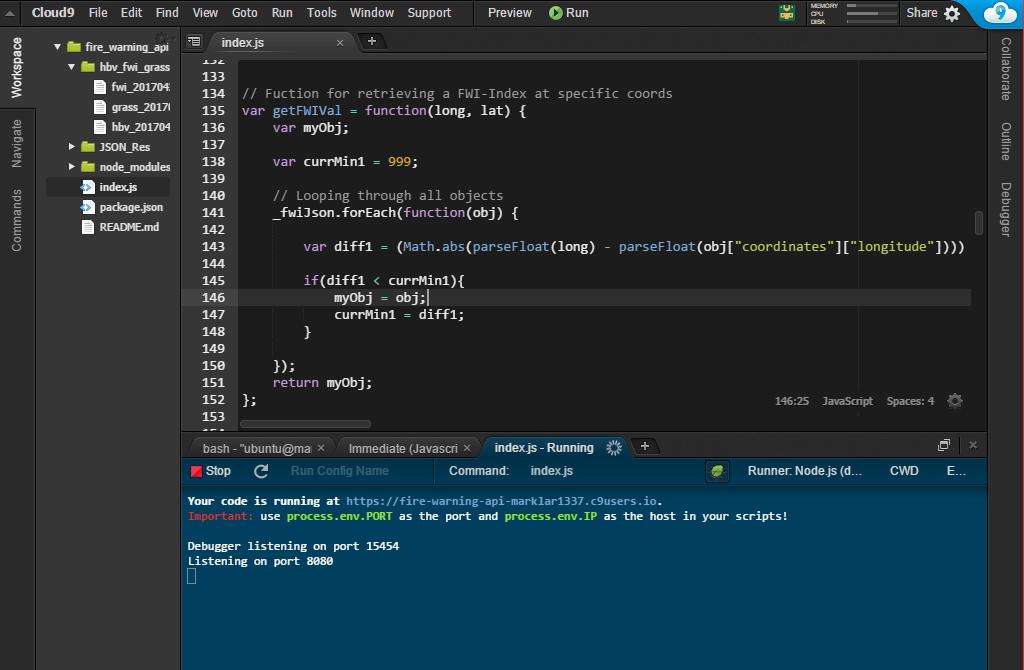Screen dimensions: 1024x670
Task: Click the memory CPU disk stats indicator
Action: click(x=853, y=13)
